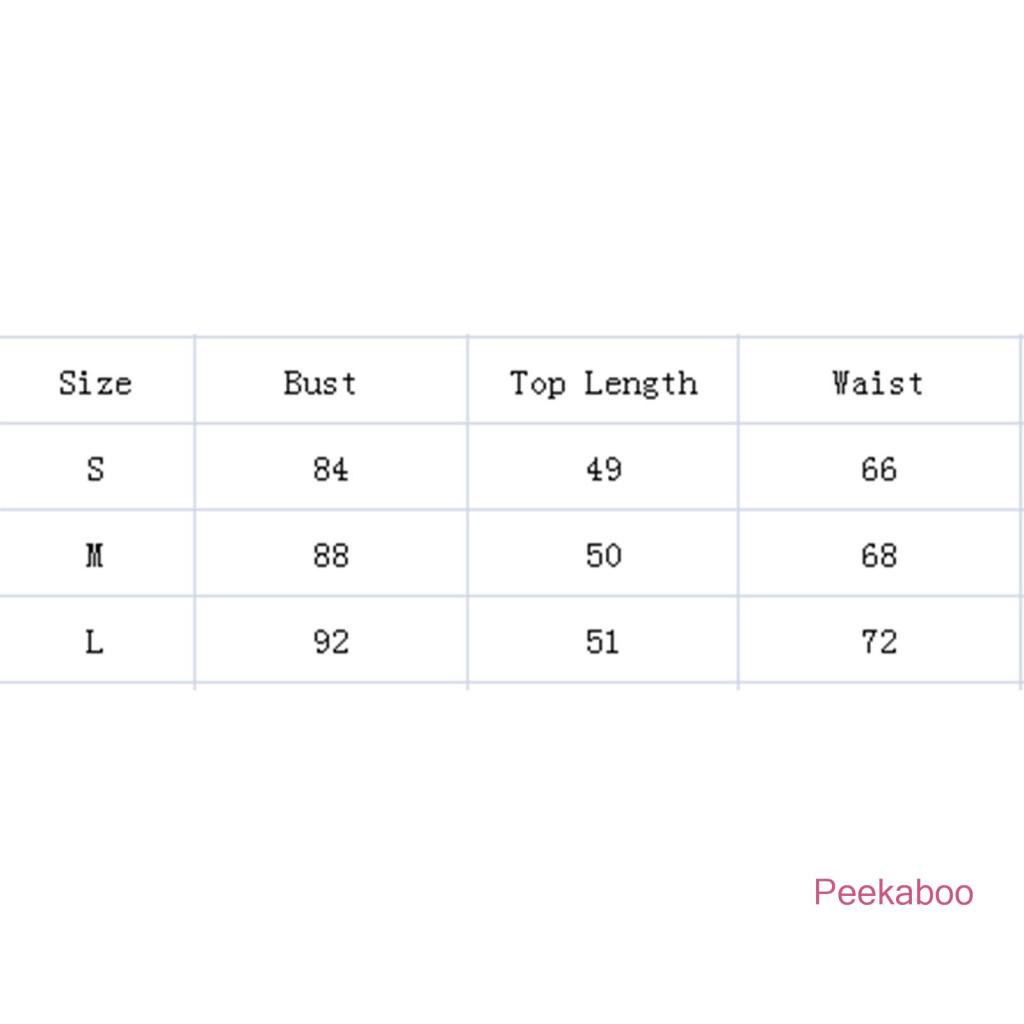
Task: Select bust value 84 cell
Action: point(330,469)
